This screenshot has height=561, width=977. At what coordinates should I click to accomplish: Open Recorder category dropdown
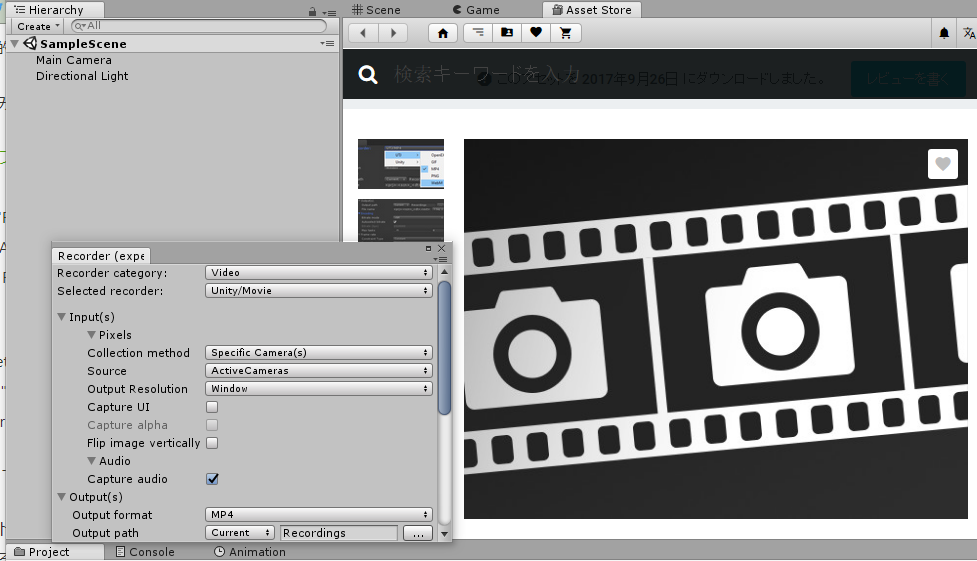pos(318,272)
